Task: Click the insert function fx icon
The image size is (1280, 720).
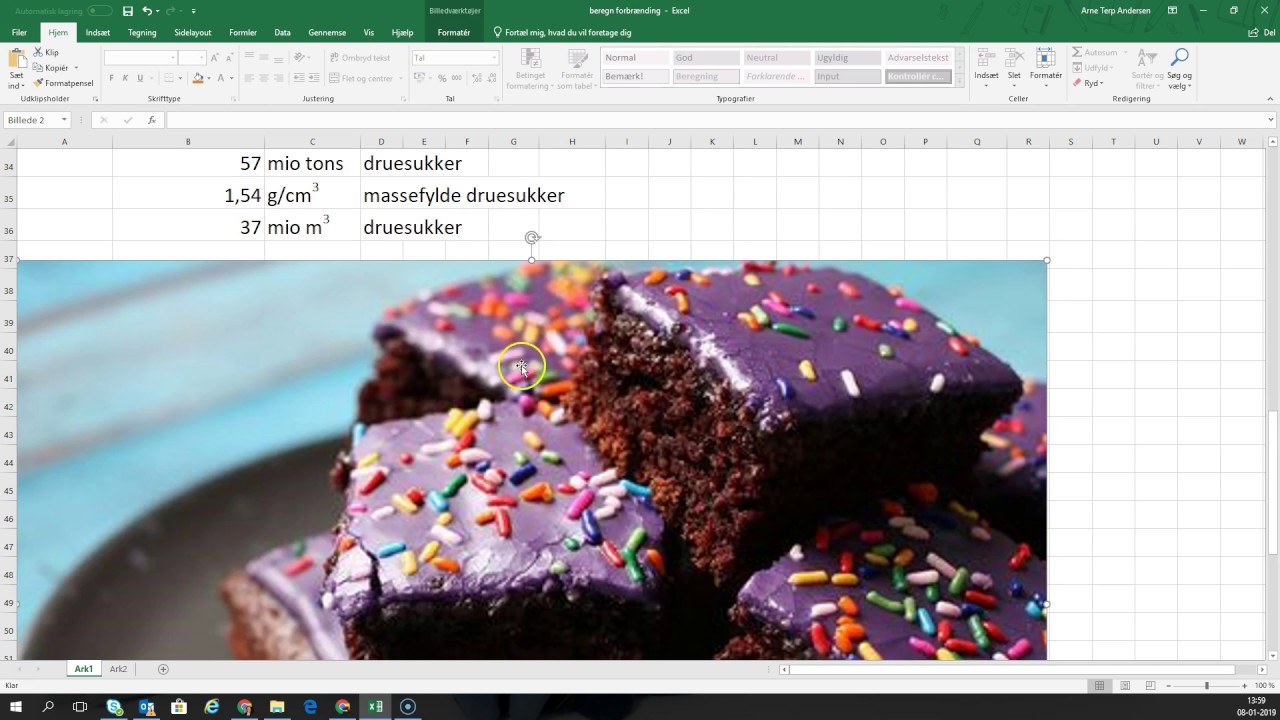Action: pyautogui.click(x=152, y=120)
